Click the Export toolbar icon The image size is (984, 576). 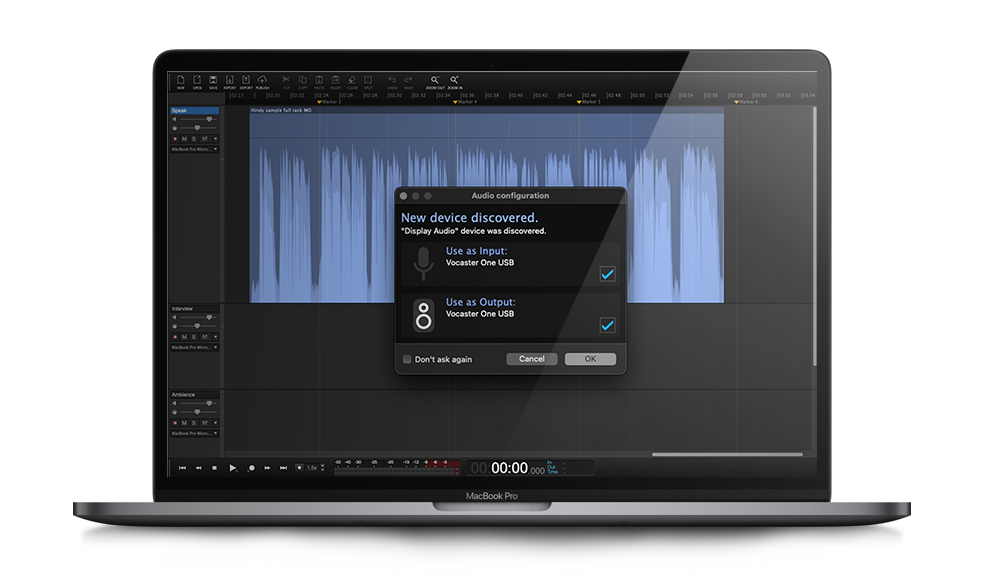point(245,80)
